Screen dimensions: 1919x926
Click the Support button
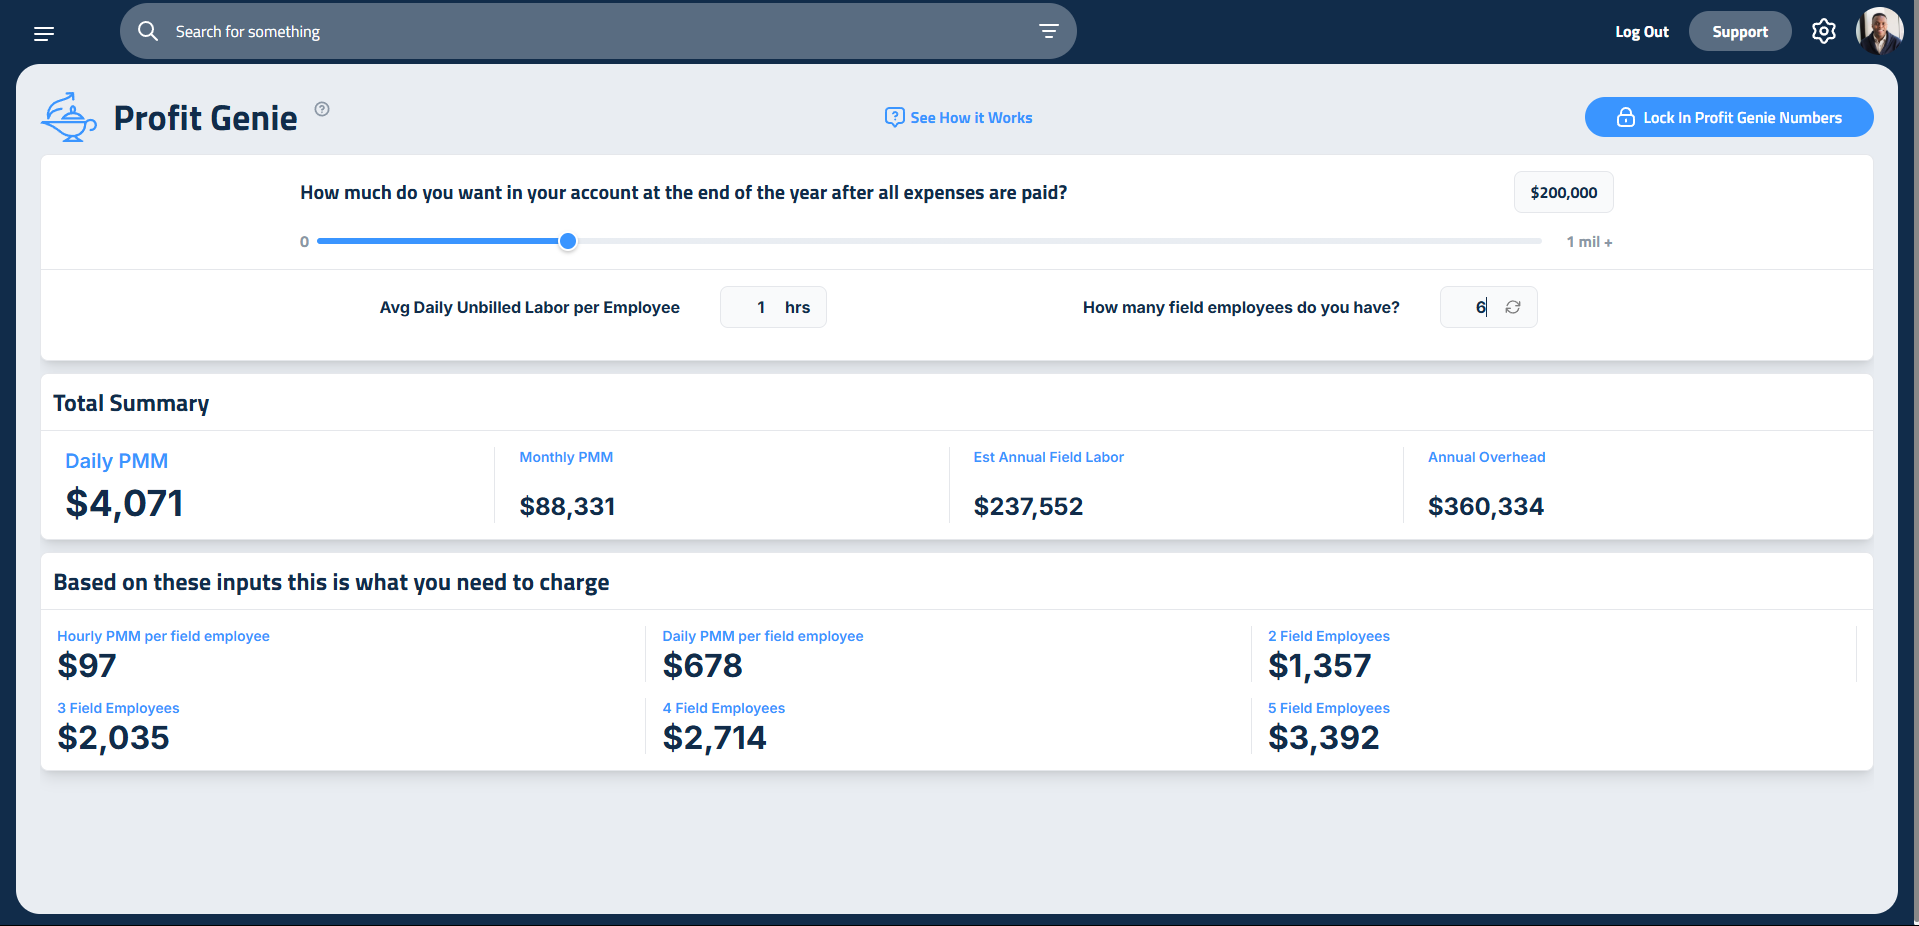(1739, 32)
